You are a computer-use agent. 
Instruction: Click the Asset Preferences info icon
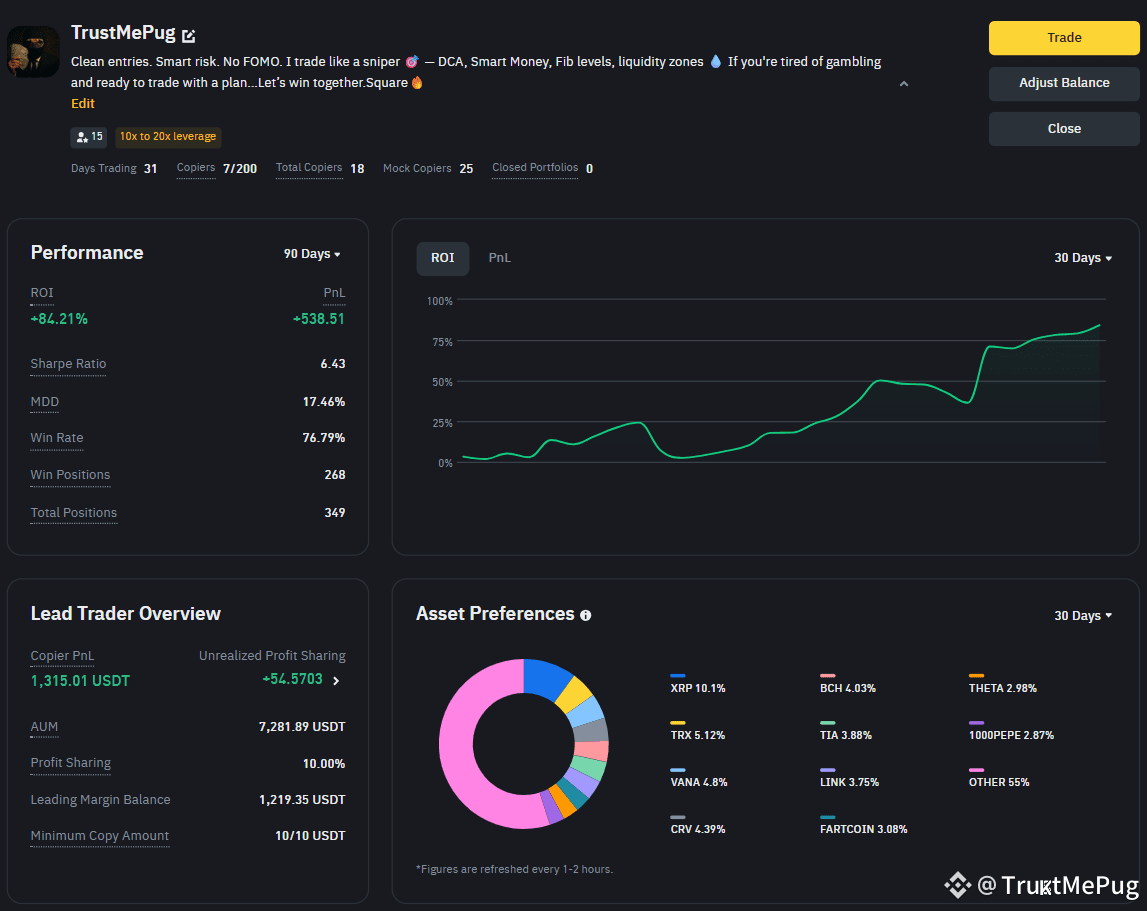point(585,615)
